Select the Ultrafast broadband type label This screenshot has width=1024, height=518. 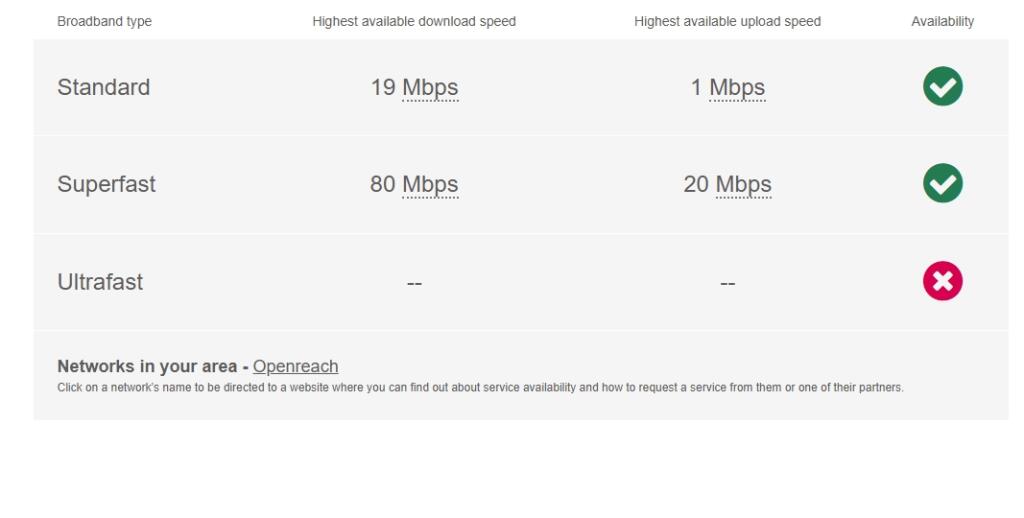tap(100, 282)
